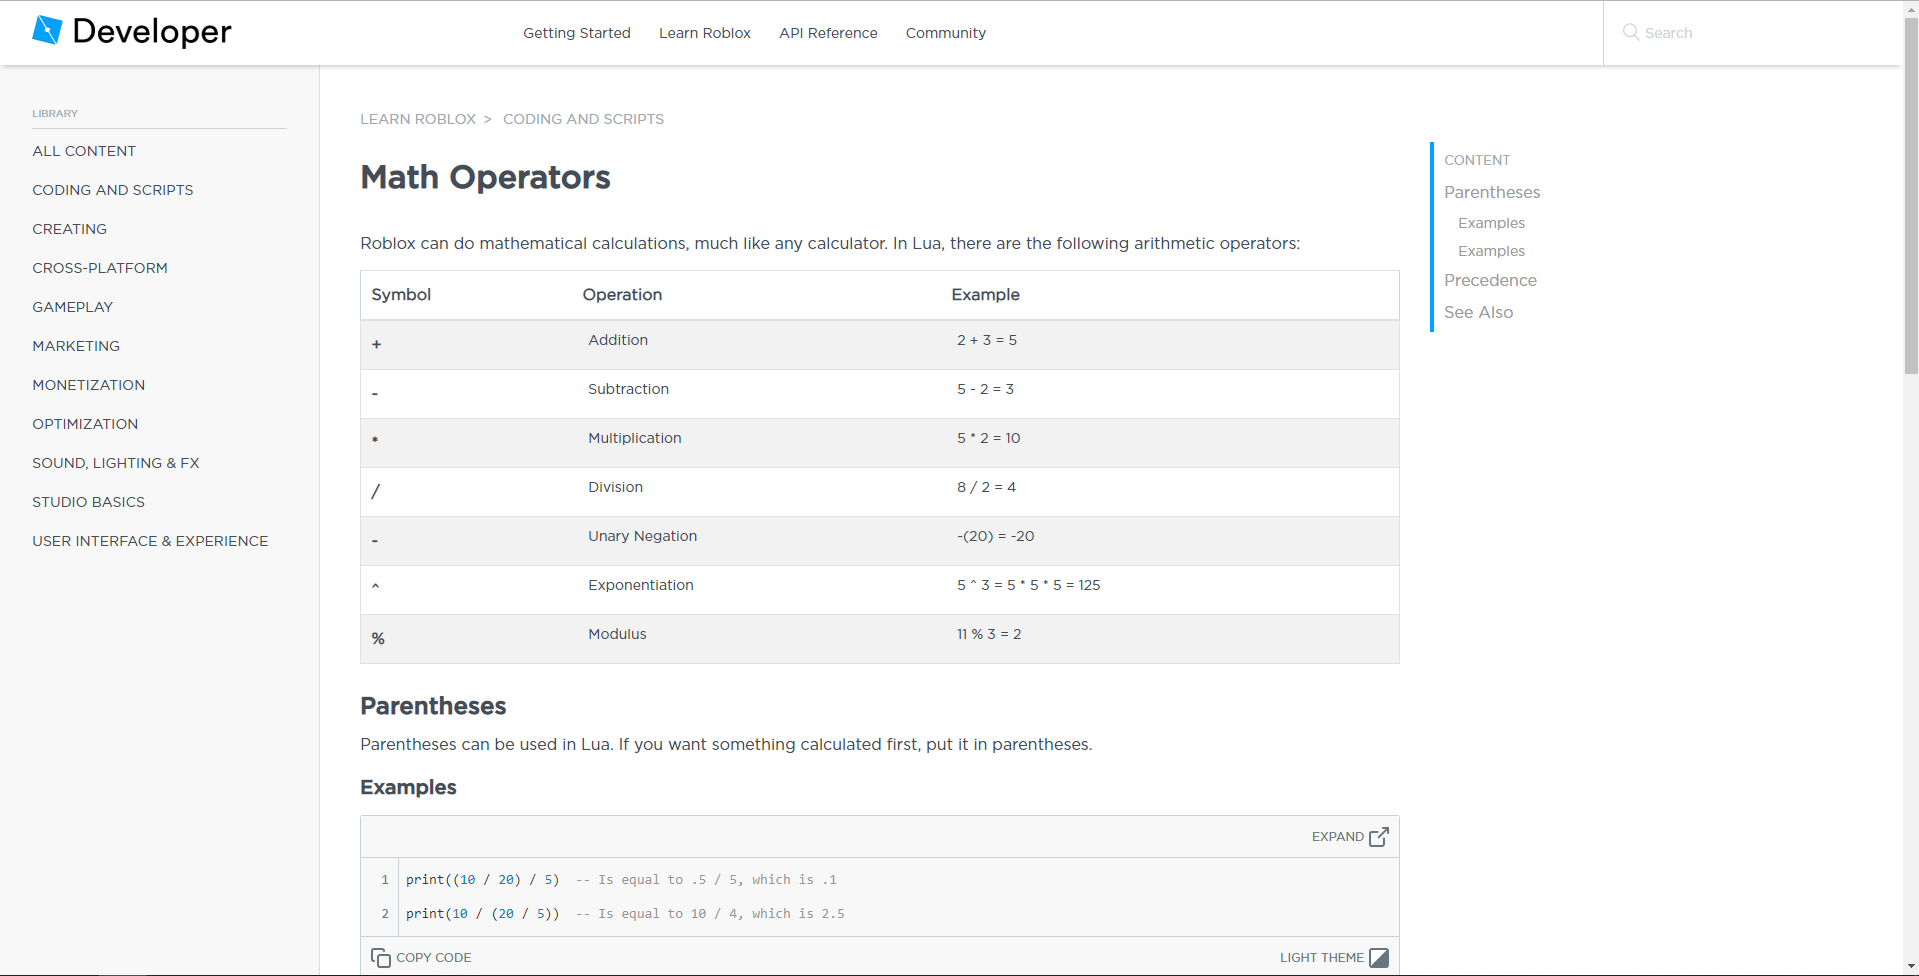The width and height of the screenshot is (1919, 976).
Task: Click the slash symbol in the Division row
Action: [x=376, y=492]
